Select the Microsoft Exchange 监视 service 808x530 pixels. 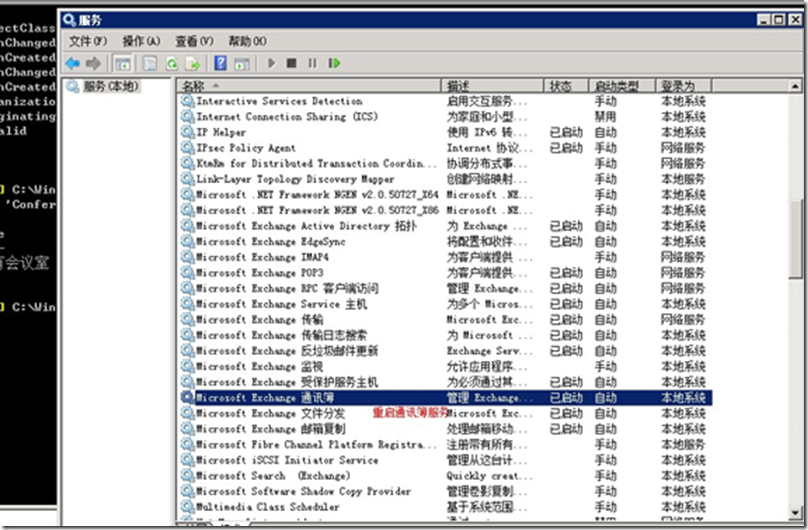pyautogui.click(x=260, y=366)
